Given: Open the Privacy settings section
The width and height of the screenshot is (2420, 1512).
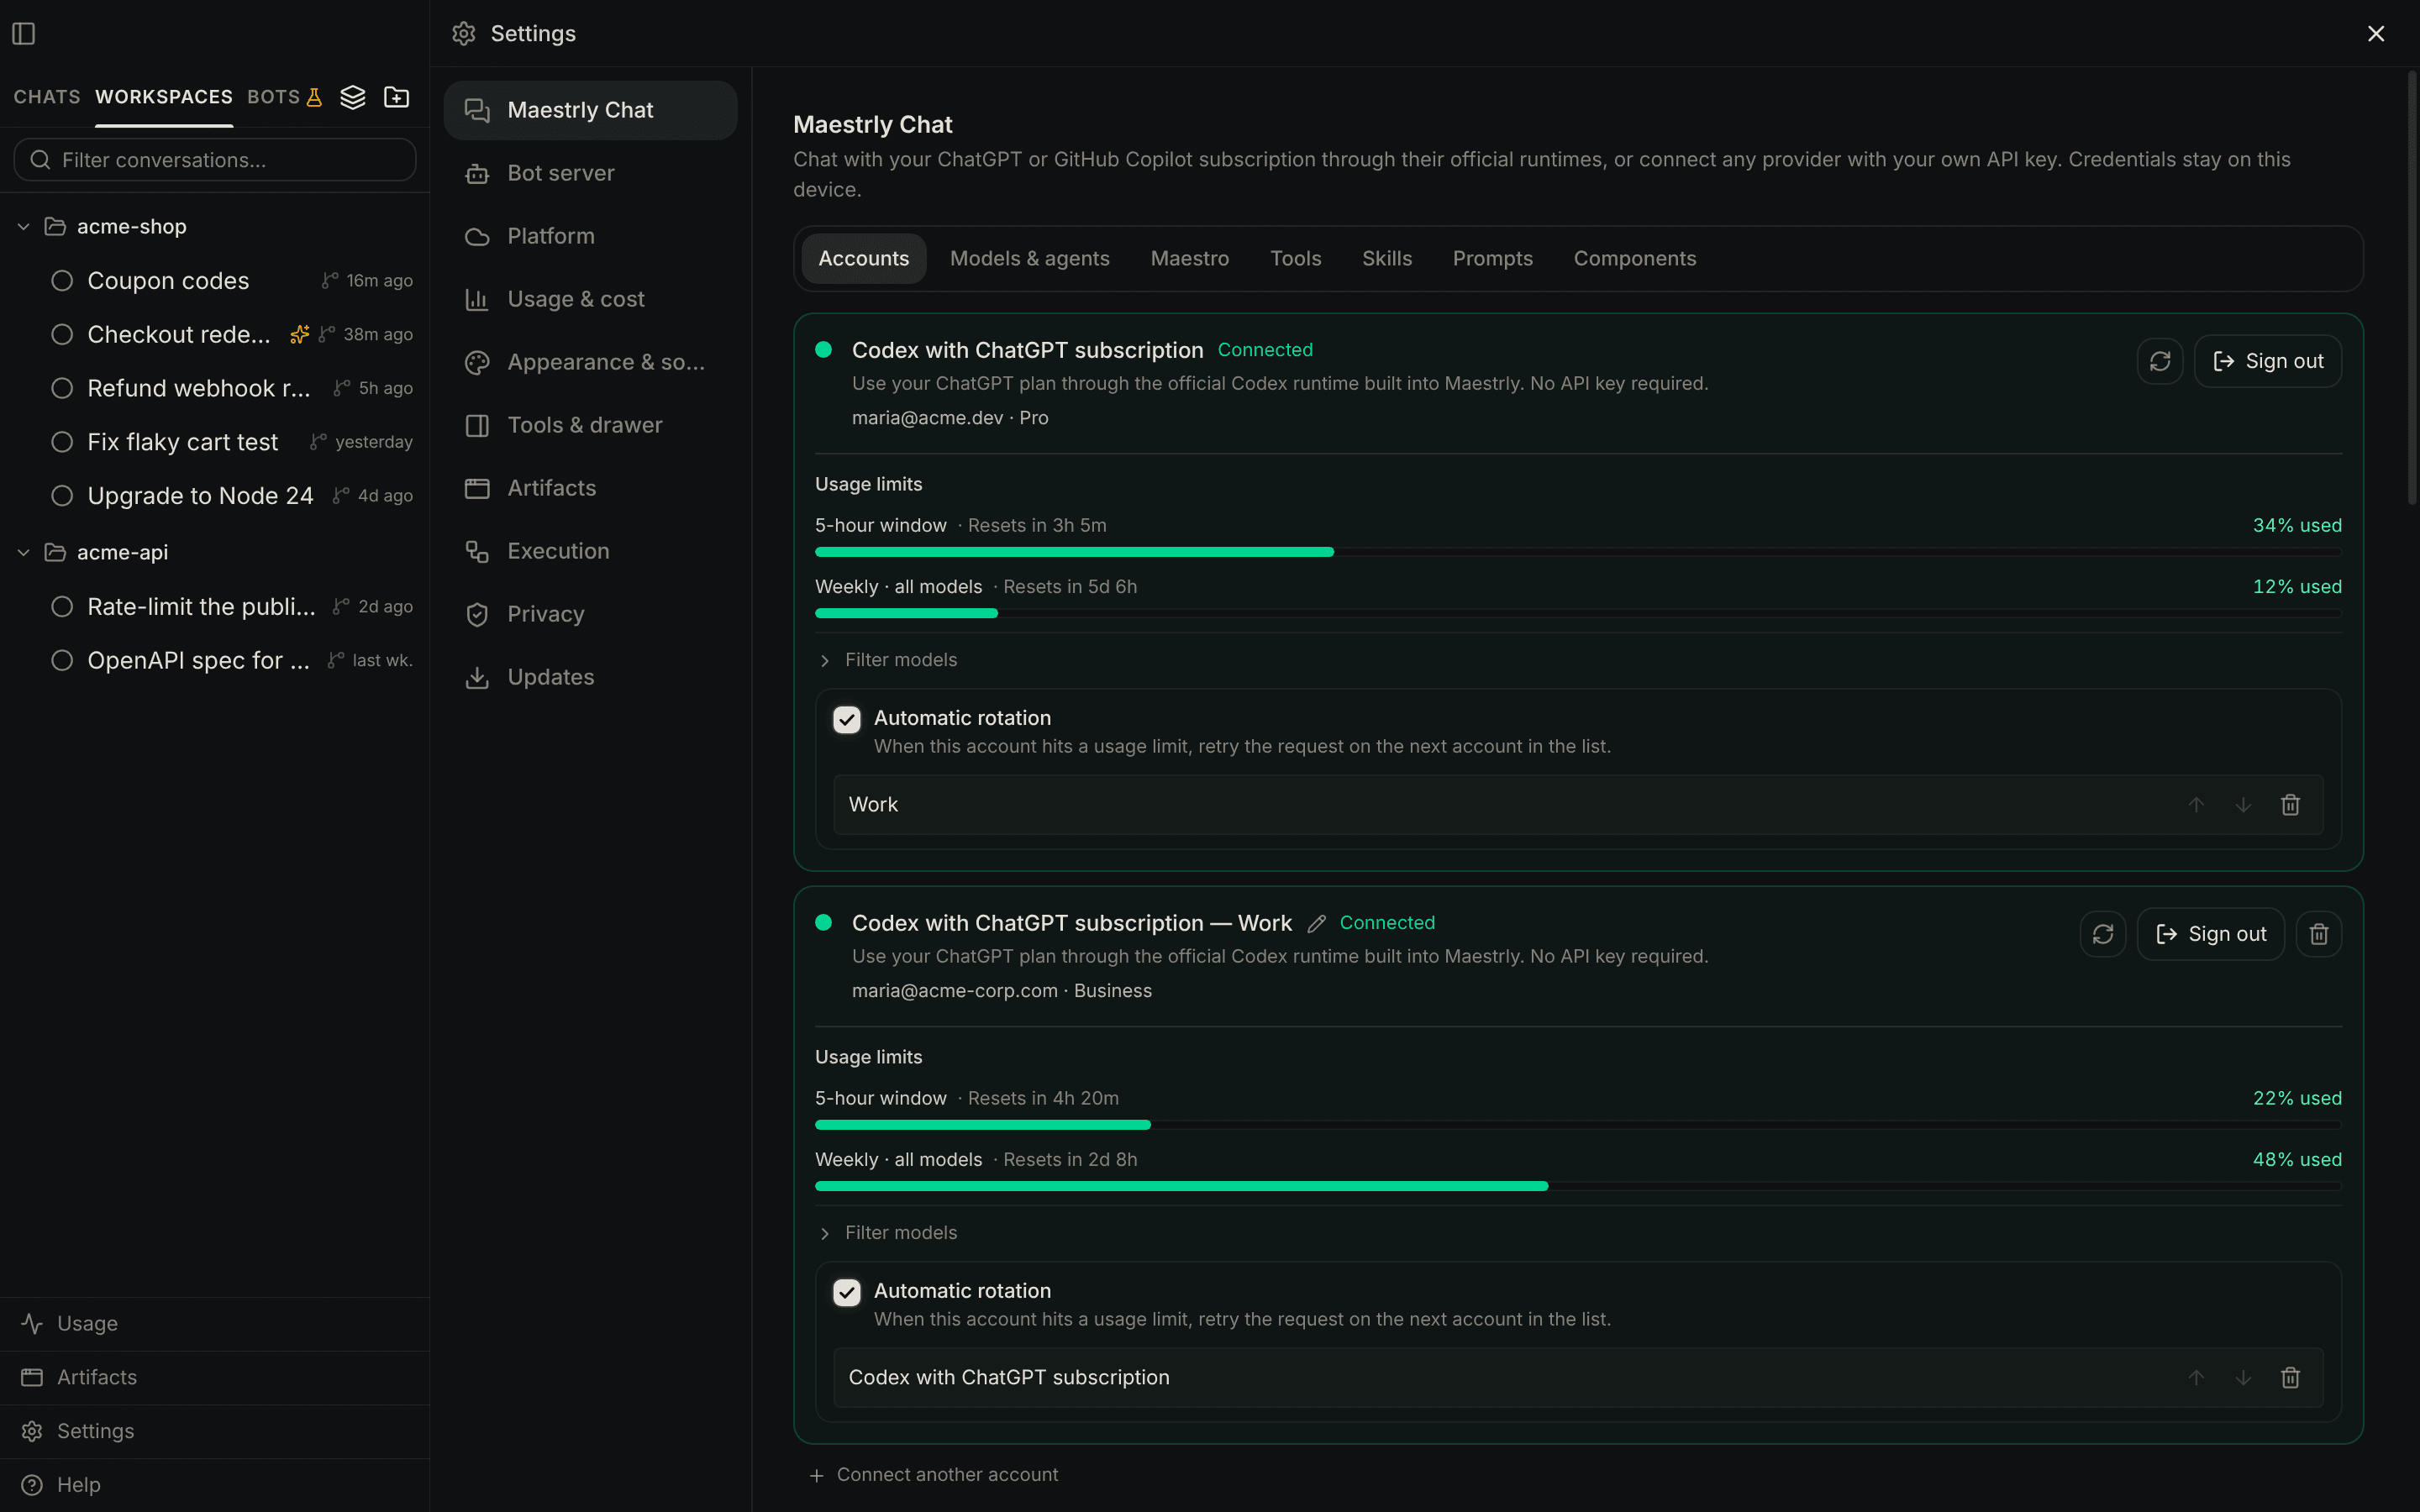Looking at the screenshot, I should coord(590,614).
